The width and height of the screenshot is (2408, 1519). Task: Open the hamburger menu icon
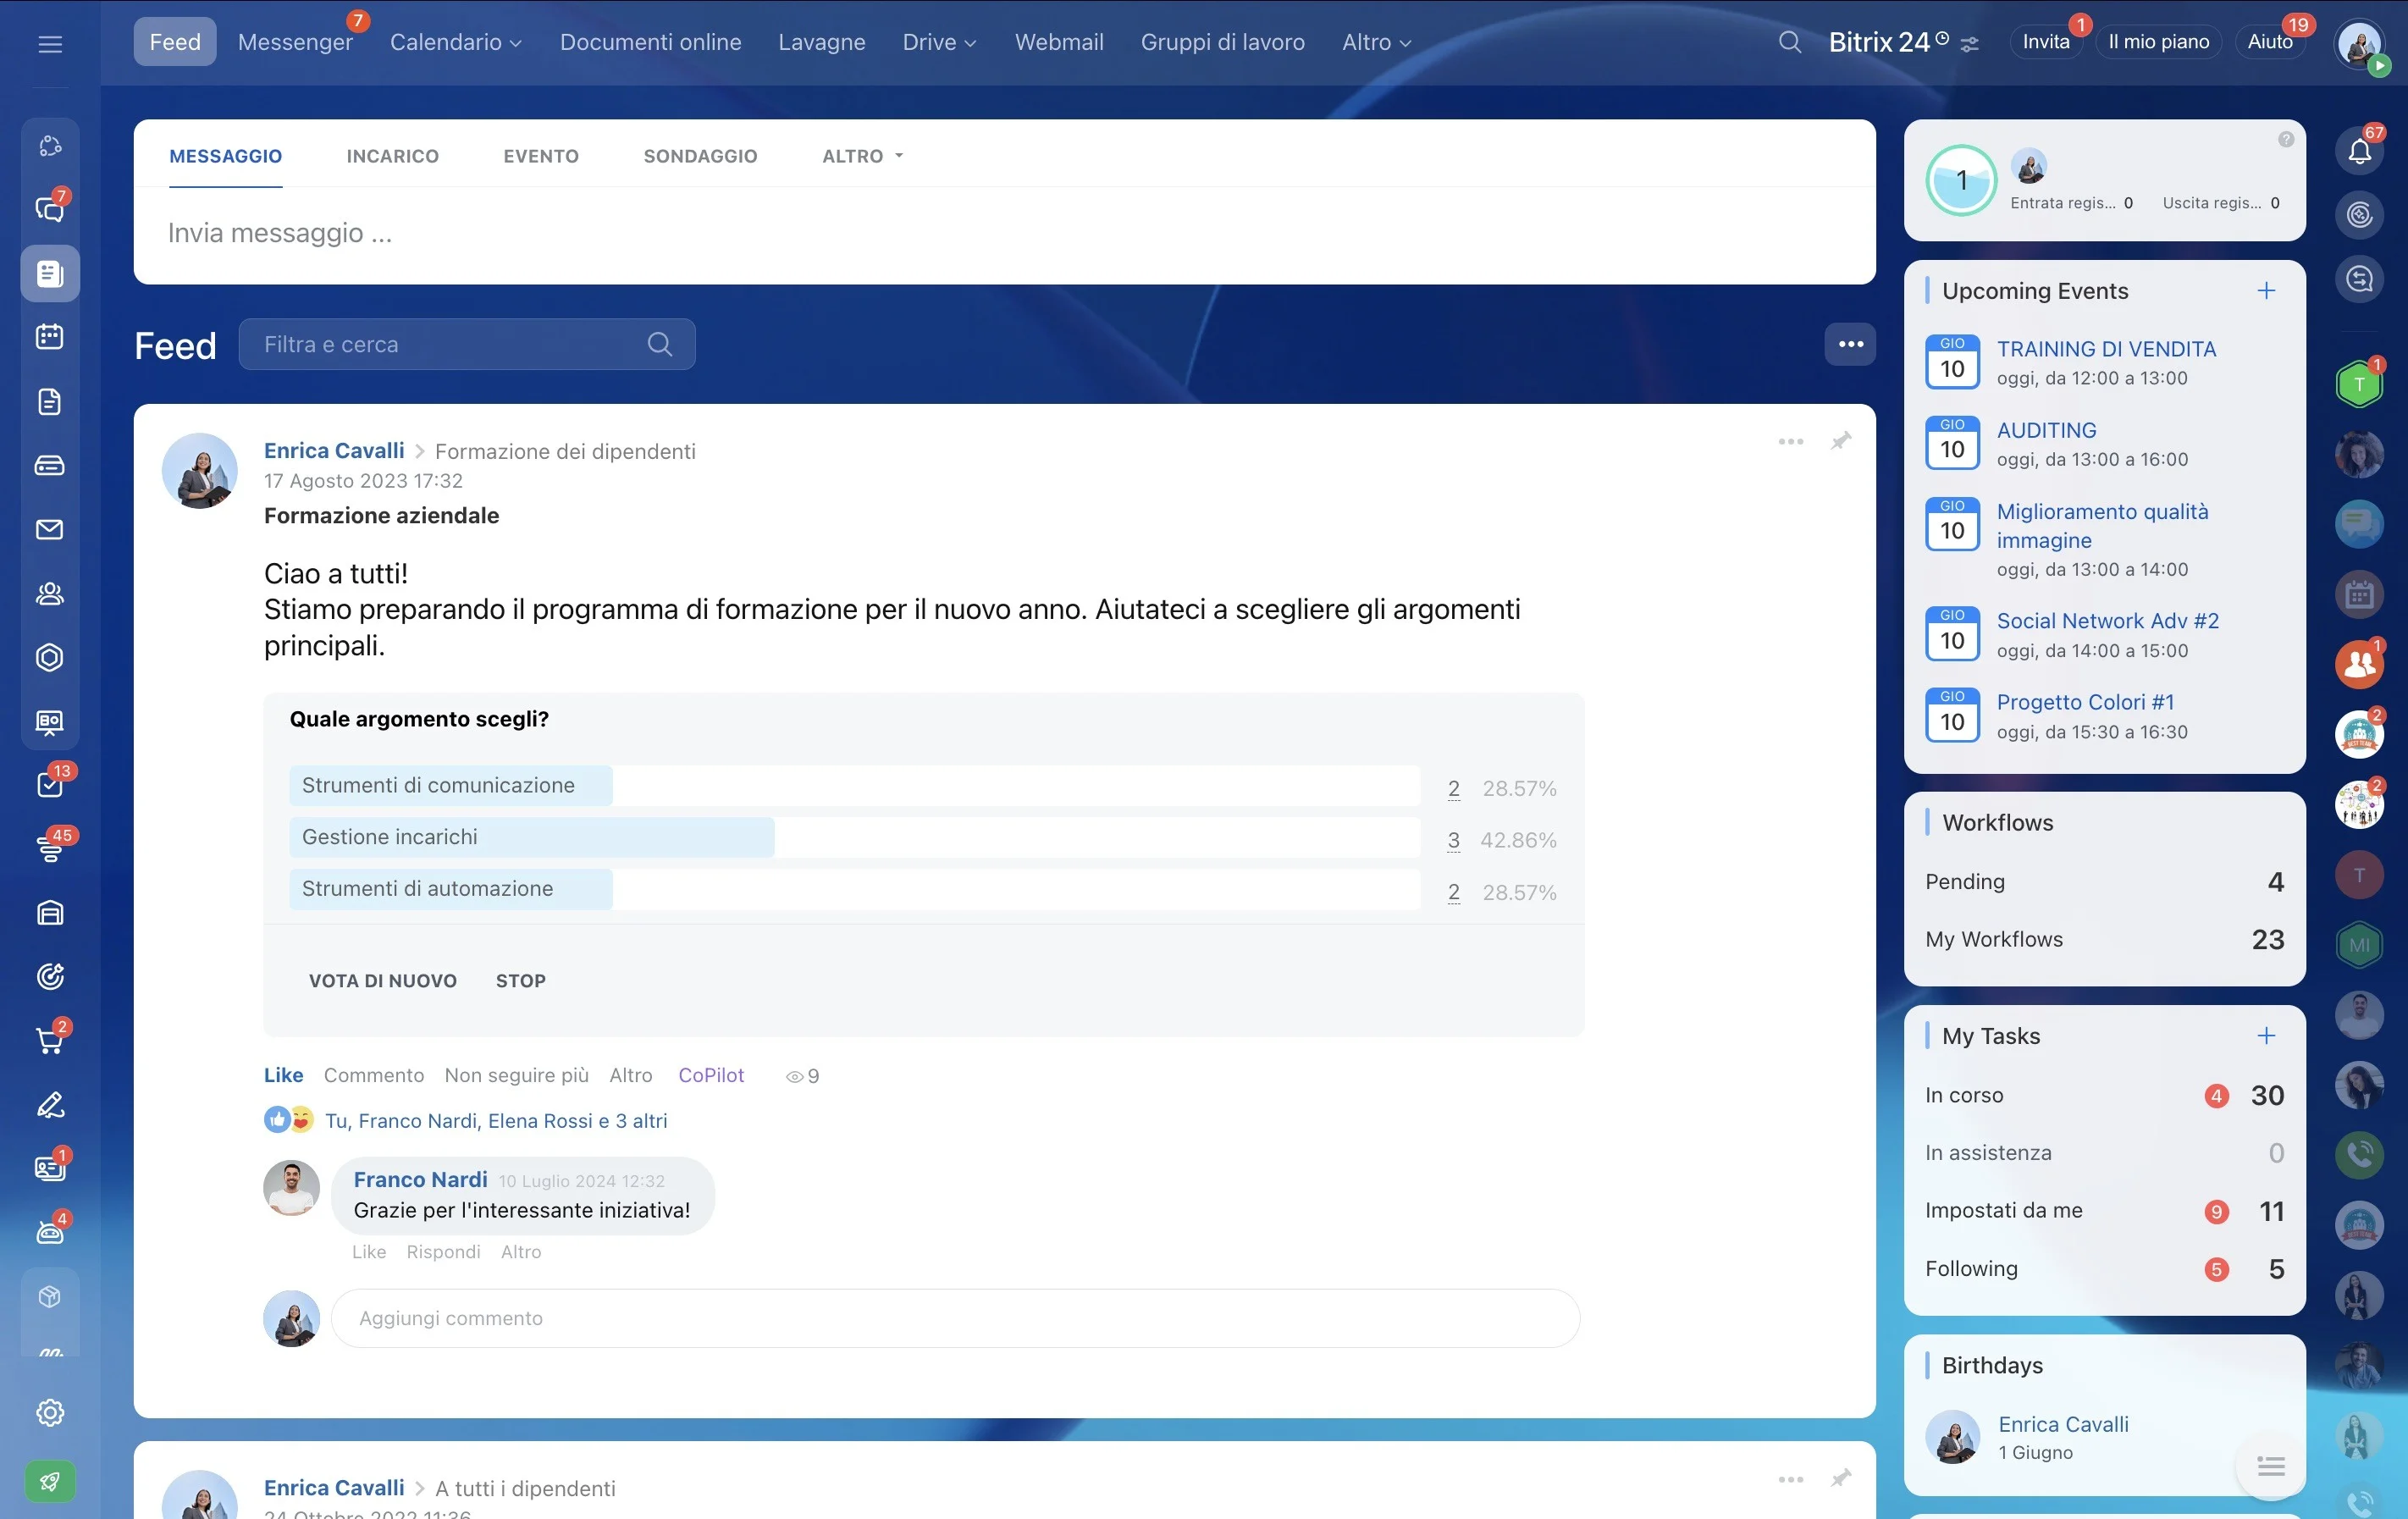click(50, 43)
